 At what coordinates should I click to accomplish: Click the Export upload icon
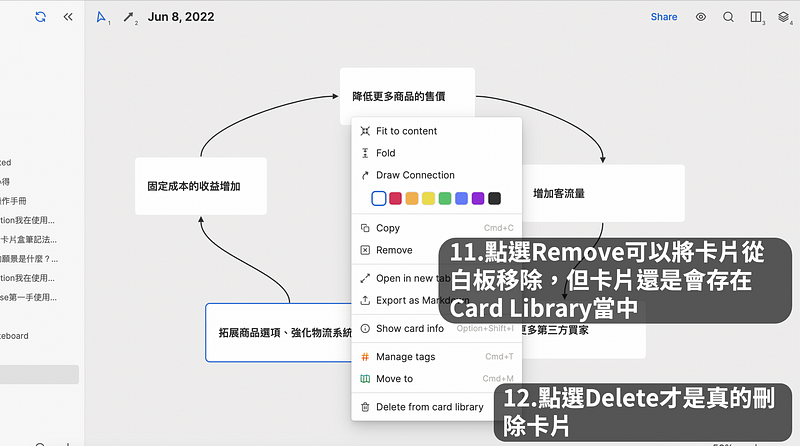(x=365, y=301)
